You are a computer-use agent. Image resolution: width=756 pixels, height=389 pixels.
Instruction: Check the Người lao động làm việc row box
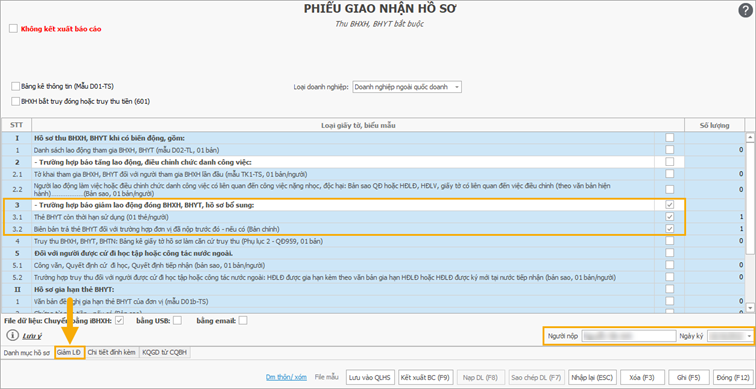[669, 189]
